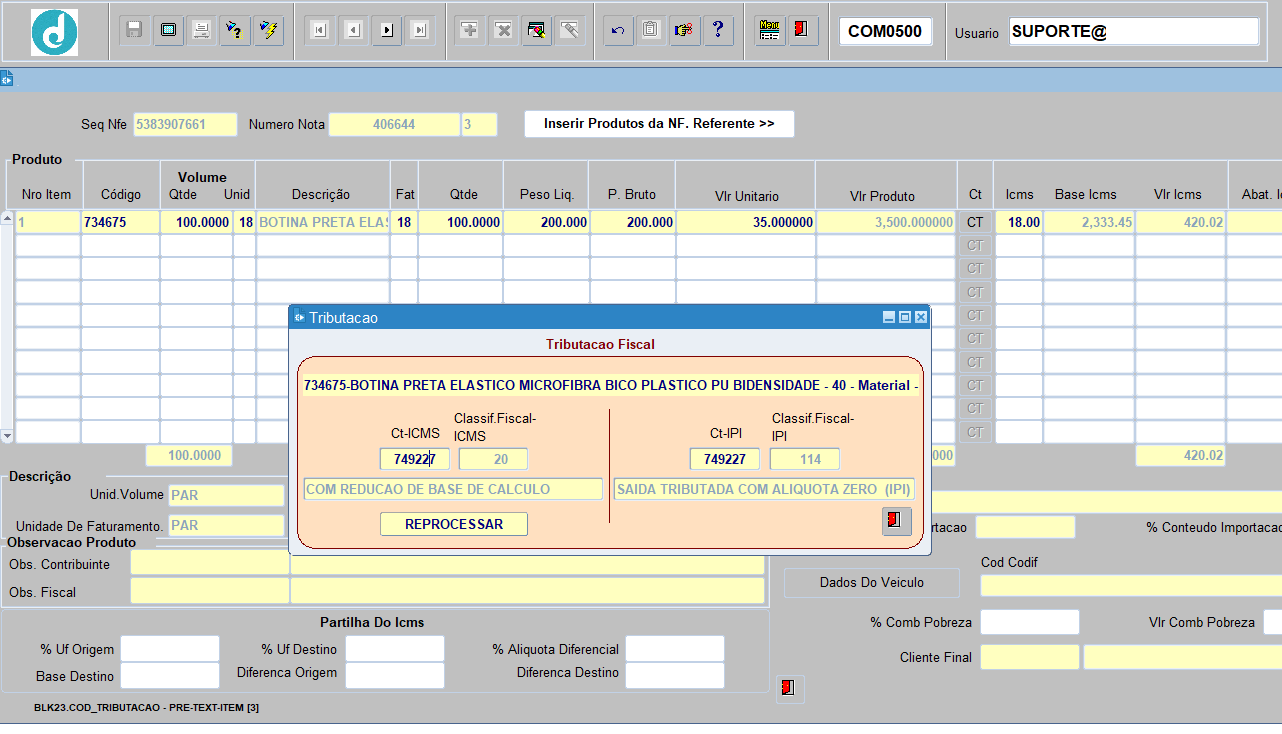
Task: Click the Print toolbar icon
Action: (x=201, y=30)
